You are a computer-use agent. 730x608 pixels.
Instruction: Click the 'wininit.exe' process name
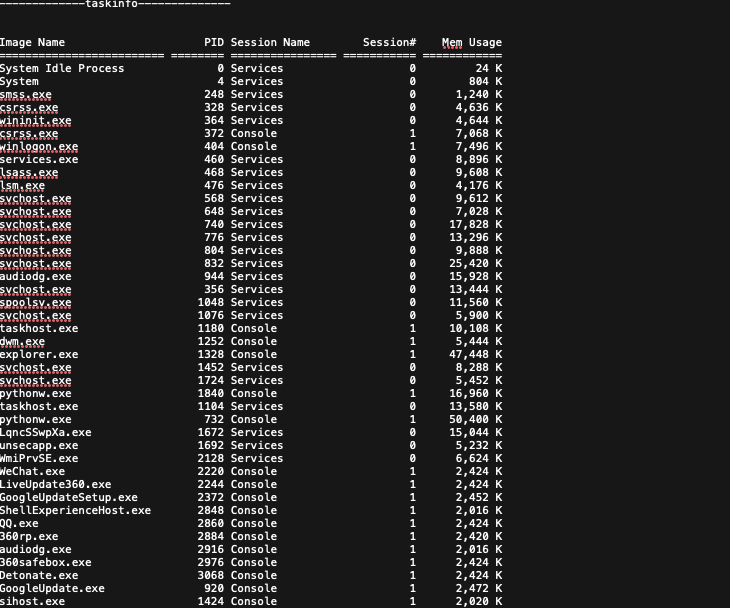[x=36, y=121]
